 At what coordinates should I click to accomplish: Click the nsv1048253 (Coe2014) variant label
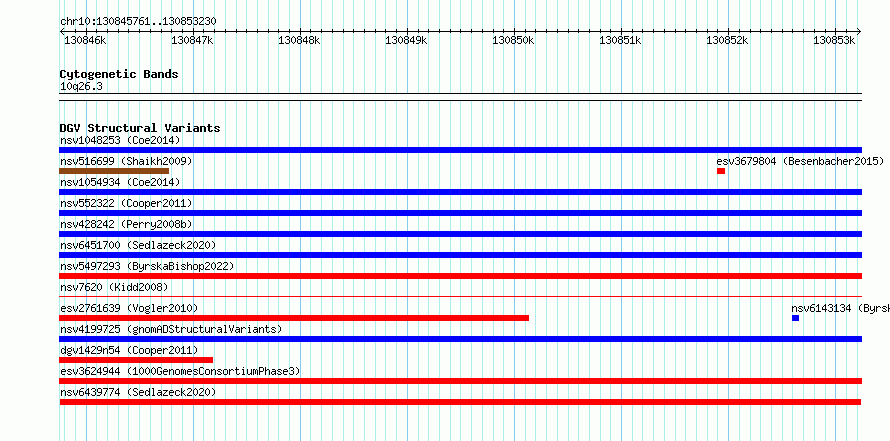pos(120,140)
